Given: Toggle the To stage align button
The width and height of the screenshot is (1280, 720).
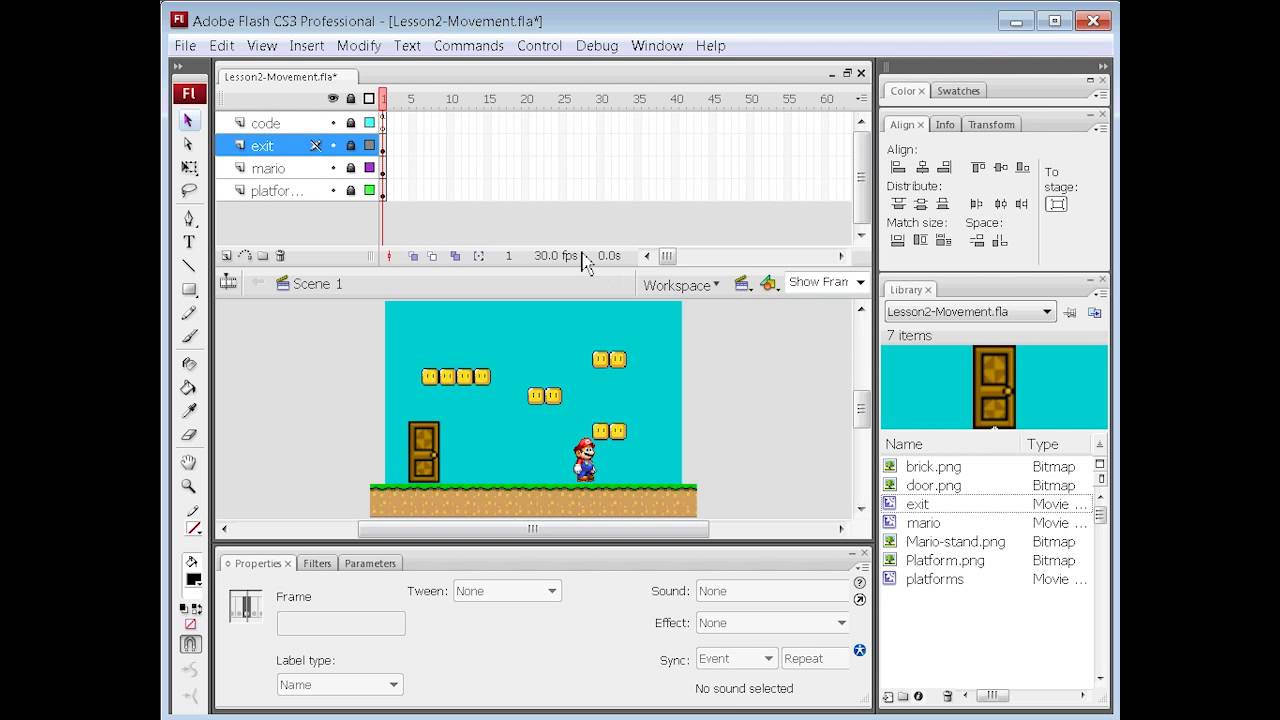Looking at the screenshot, I should [1056, 204].
